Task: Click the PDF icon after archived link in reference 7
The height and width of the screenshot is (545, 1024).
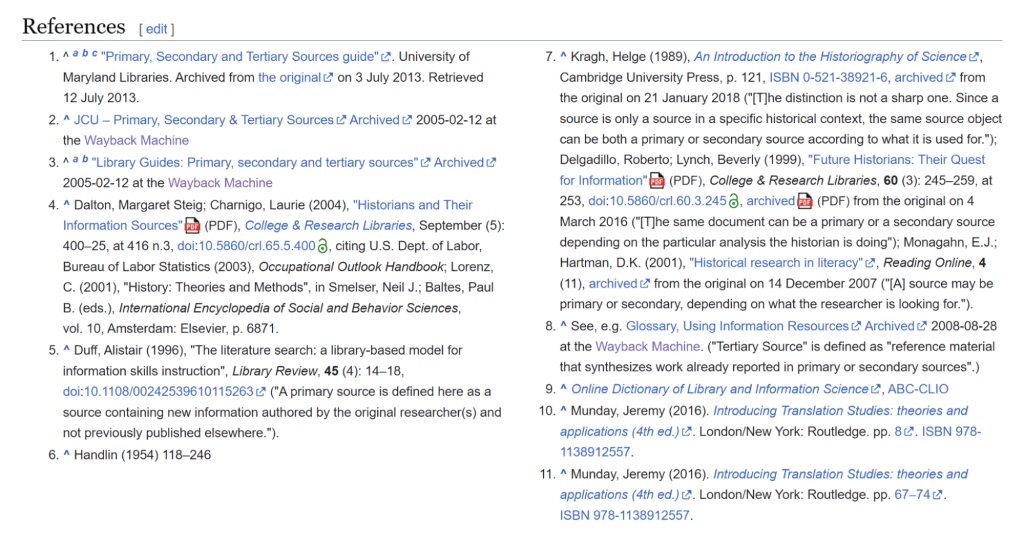Action: point(805,202)
